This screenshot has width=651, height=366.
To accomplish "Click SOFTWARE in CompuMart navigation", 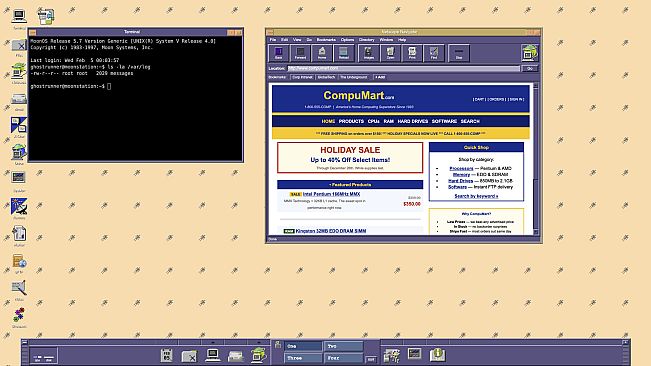I will [x=444, y=121].
